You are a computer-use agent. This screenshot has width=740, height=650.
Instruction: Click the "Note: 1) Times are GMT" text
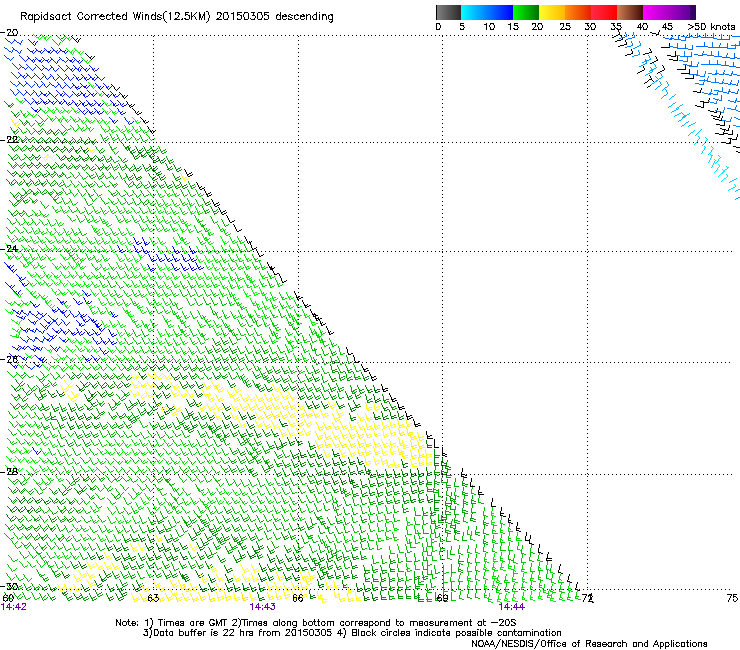click(173, 623)
